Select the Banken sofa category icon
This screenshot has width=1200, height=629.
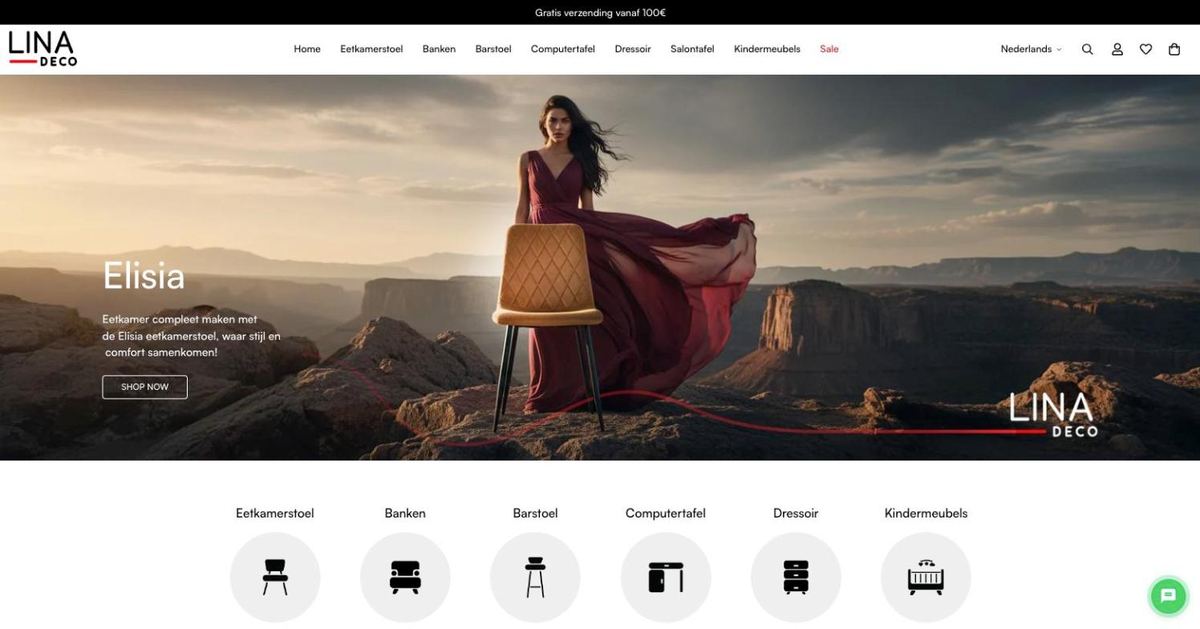[x=405, y=578]
